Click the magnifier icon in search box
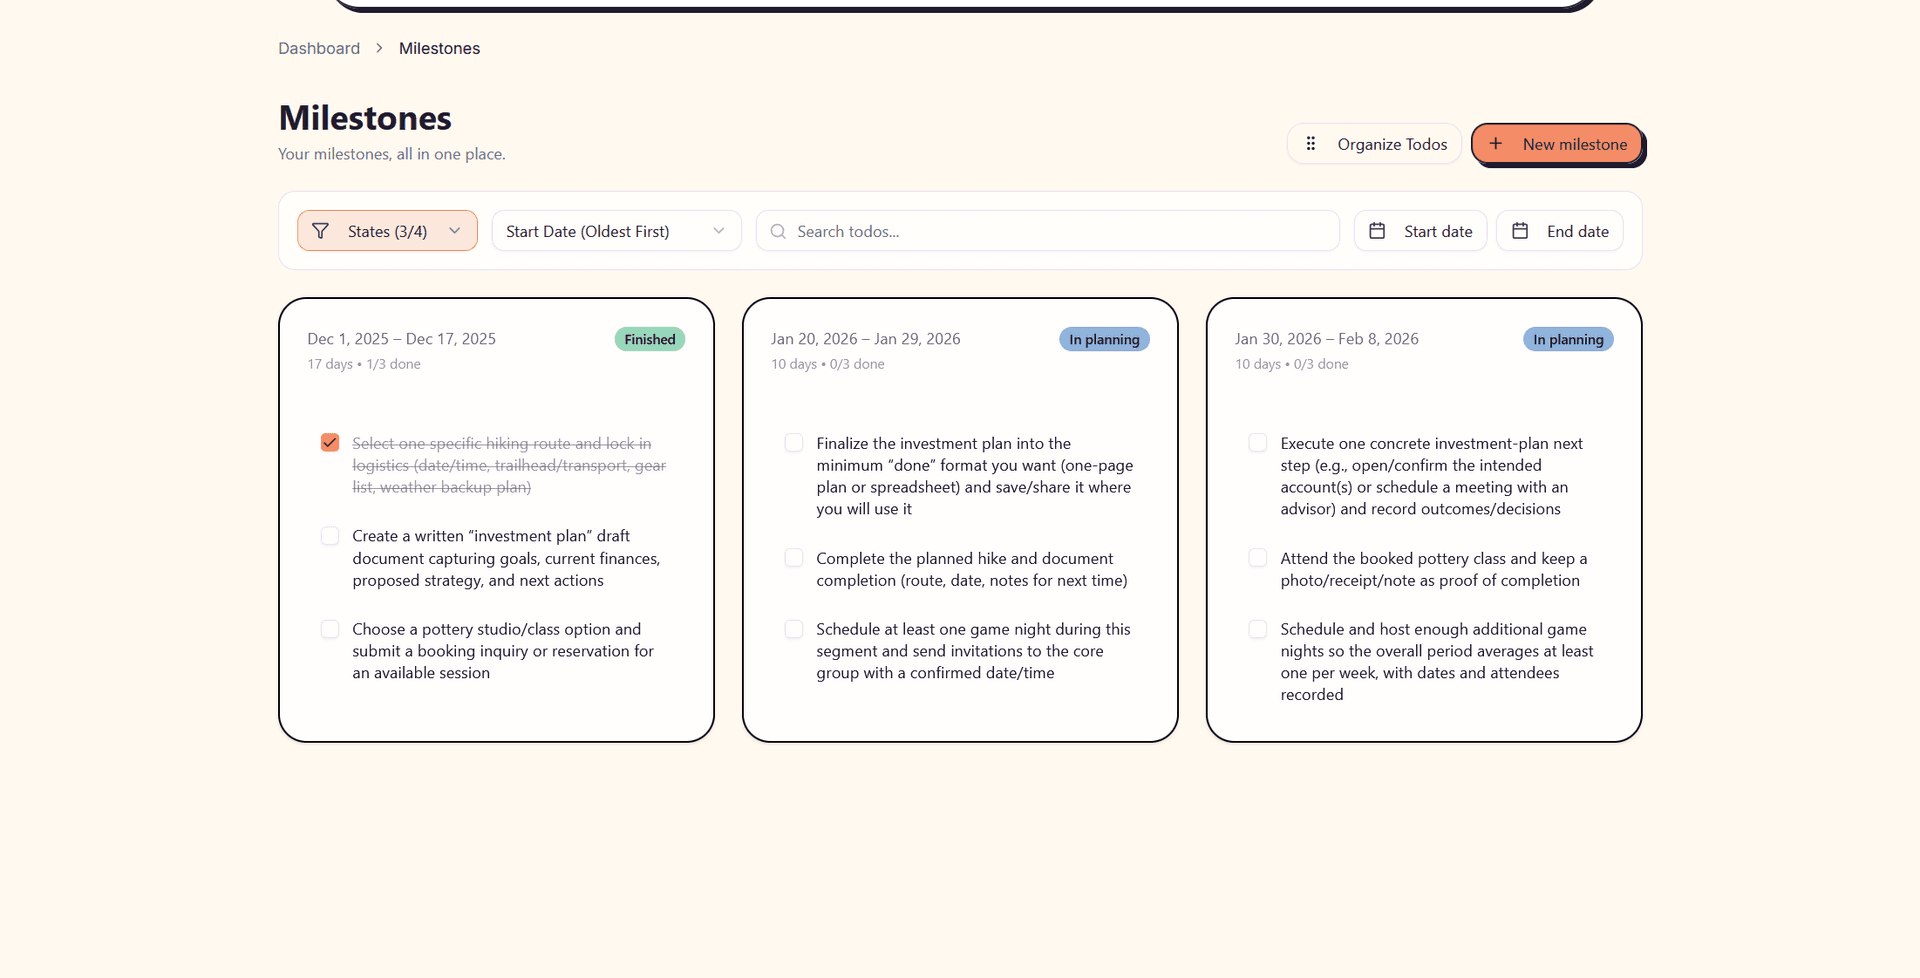Screen dimensions: 1920x978 (x=778, y=231)
